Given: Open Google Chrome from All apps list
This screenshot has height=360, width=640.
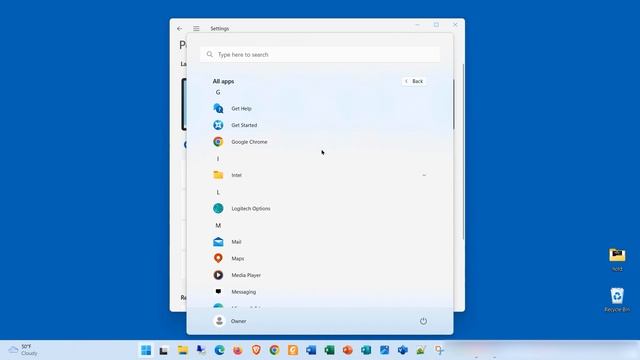Looking at the screenshot, I should pyautogui.click(x=319, y=142).
